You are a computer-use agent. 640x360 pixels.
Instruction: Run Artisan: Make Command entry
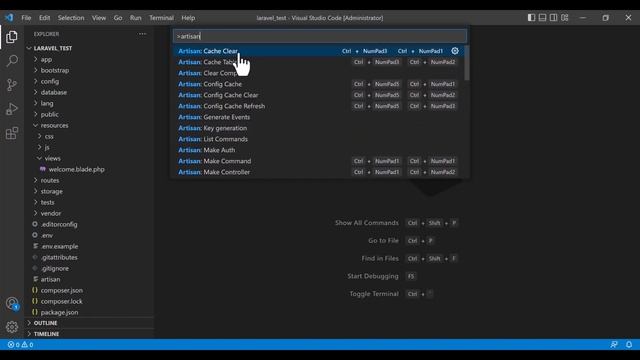(x=318, y=161)
